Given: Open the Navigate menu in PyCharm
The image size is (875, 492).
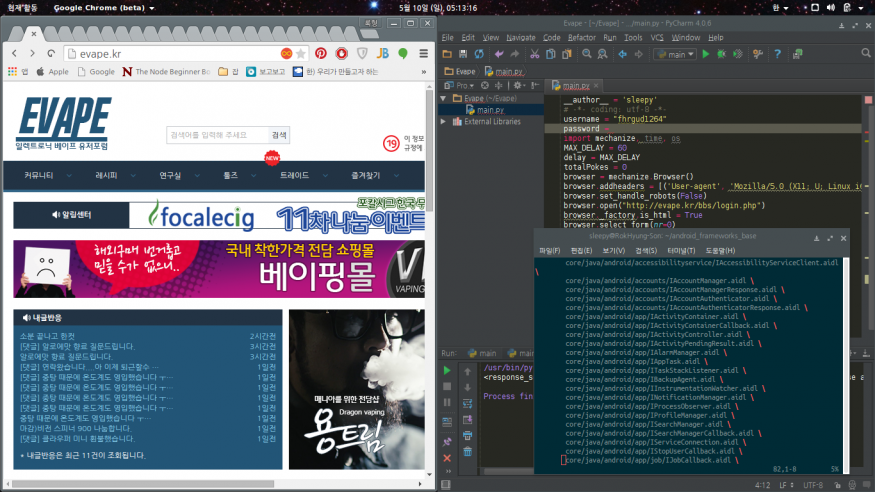Looking at the screenshot, I should point(521,37).
